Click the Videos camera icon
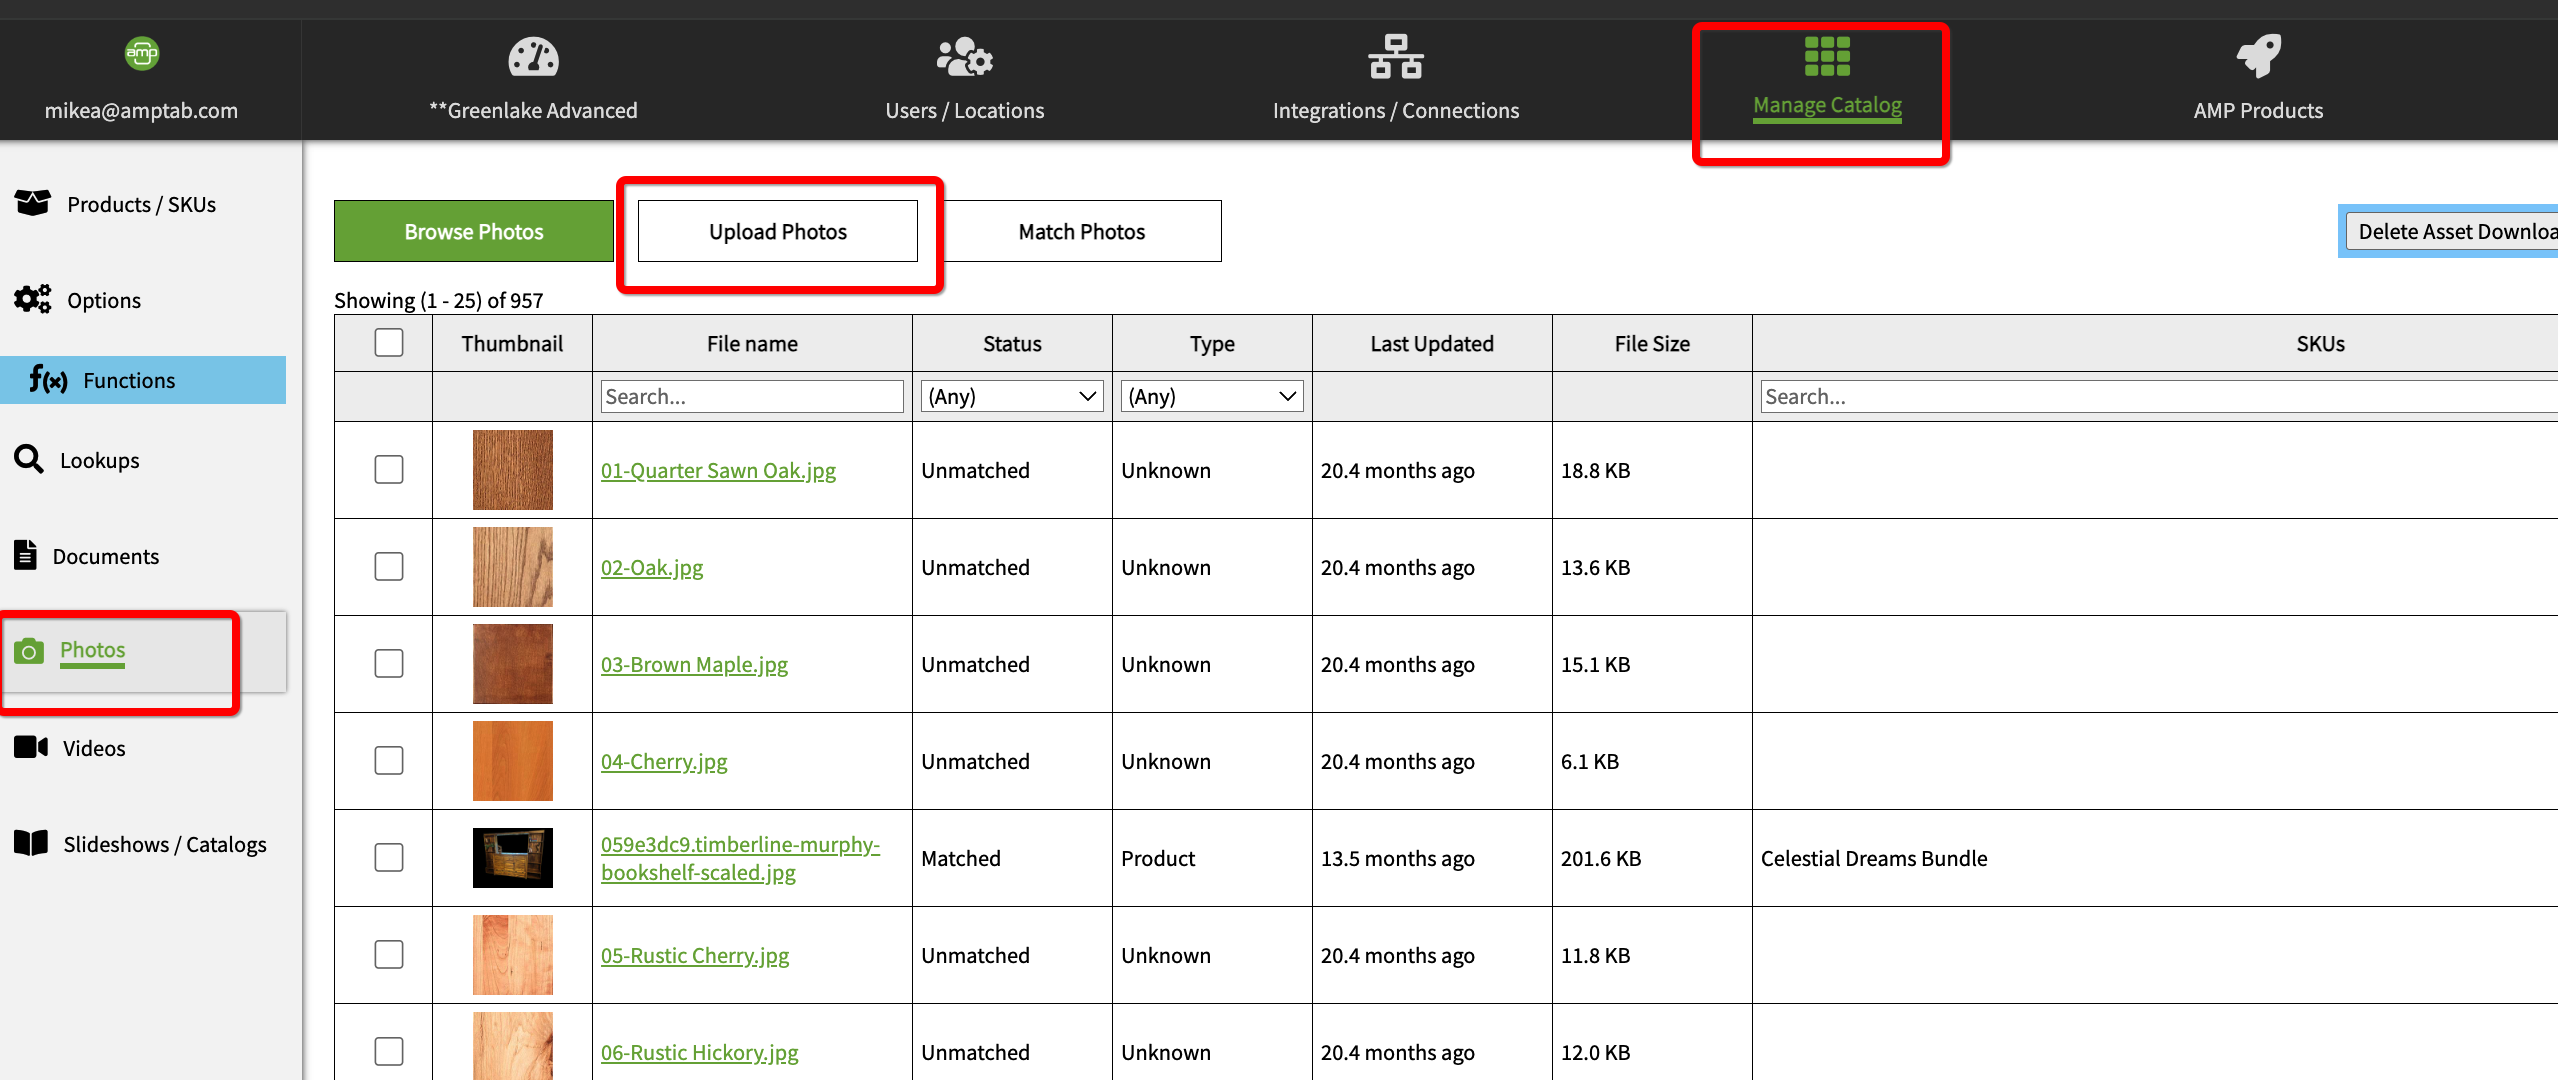Viewport: 2558px width, 1080px height. click(31, 747)
